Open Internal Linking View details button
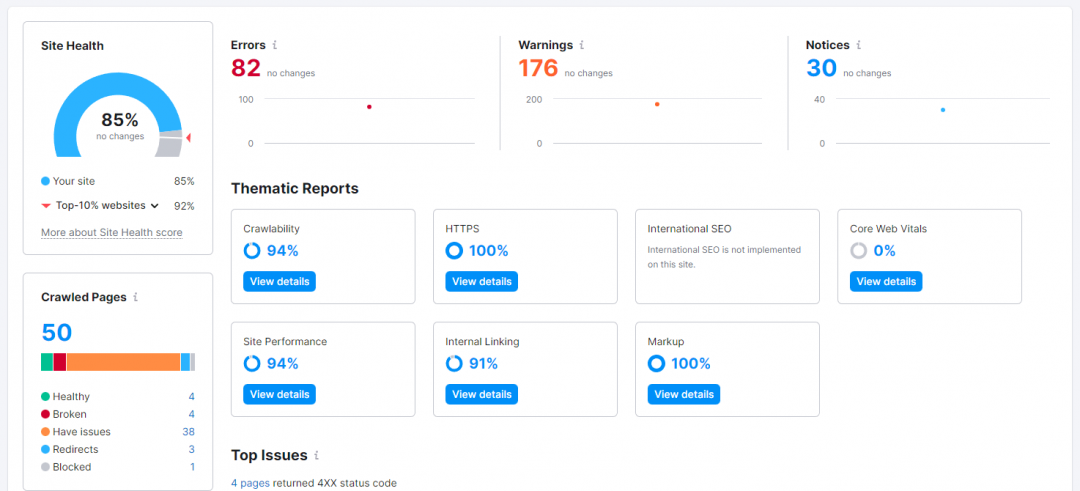This screenshot has width=1080, height=491. (481, 394)
